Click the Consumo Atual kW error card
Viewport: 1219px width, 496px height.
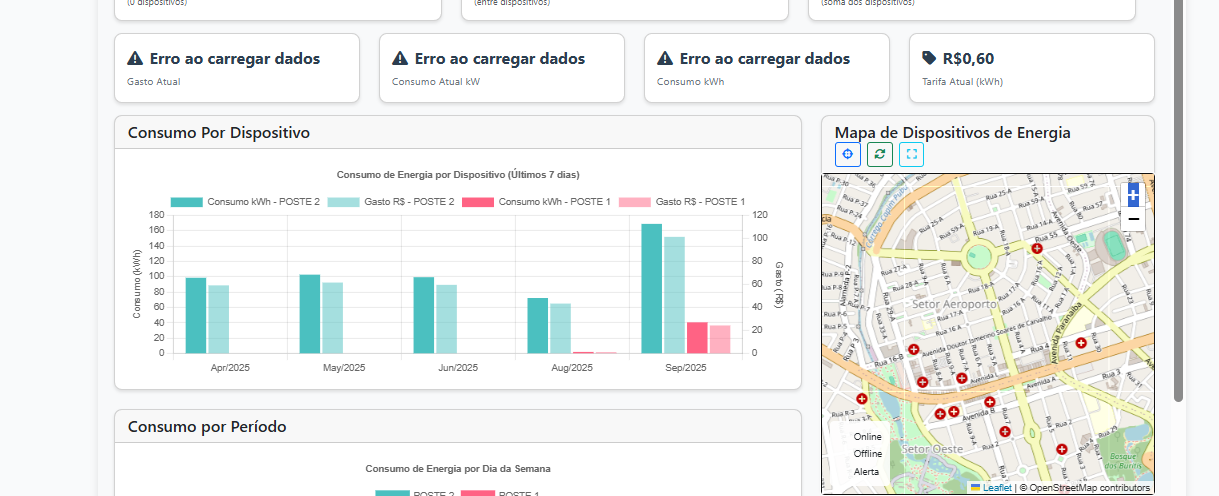click(501, 68)
